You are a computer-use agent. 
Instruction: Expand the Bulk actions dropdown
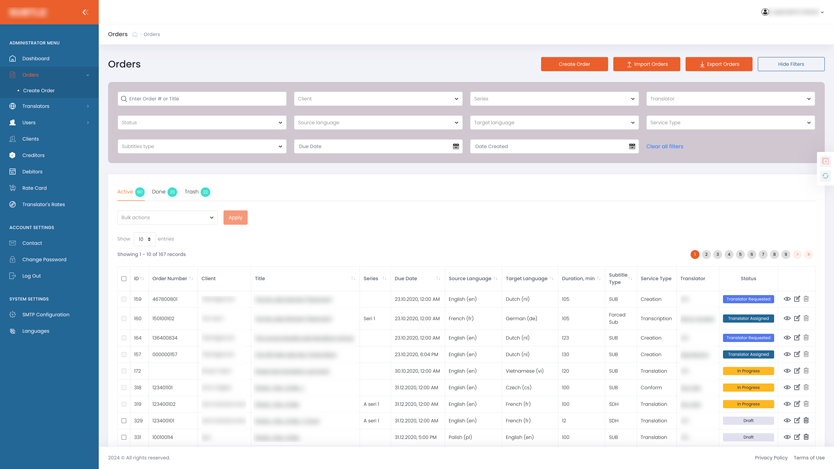[x=167, y=217]
